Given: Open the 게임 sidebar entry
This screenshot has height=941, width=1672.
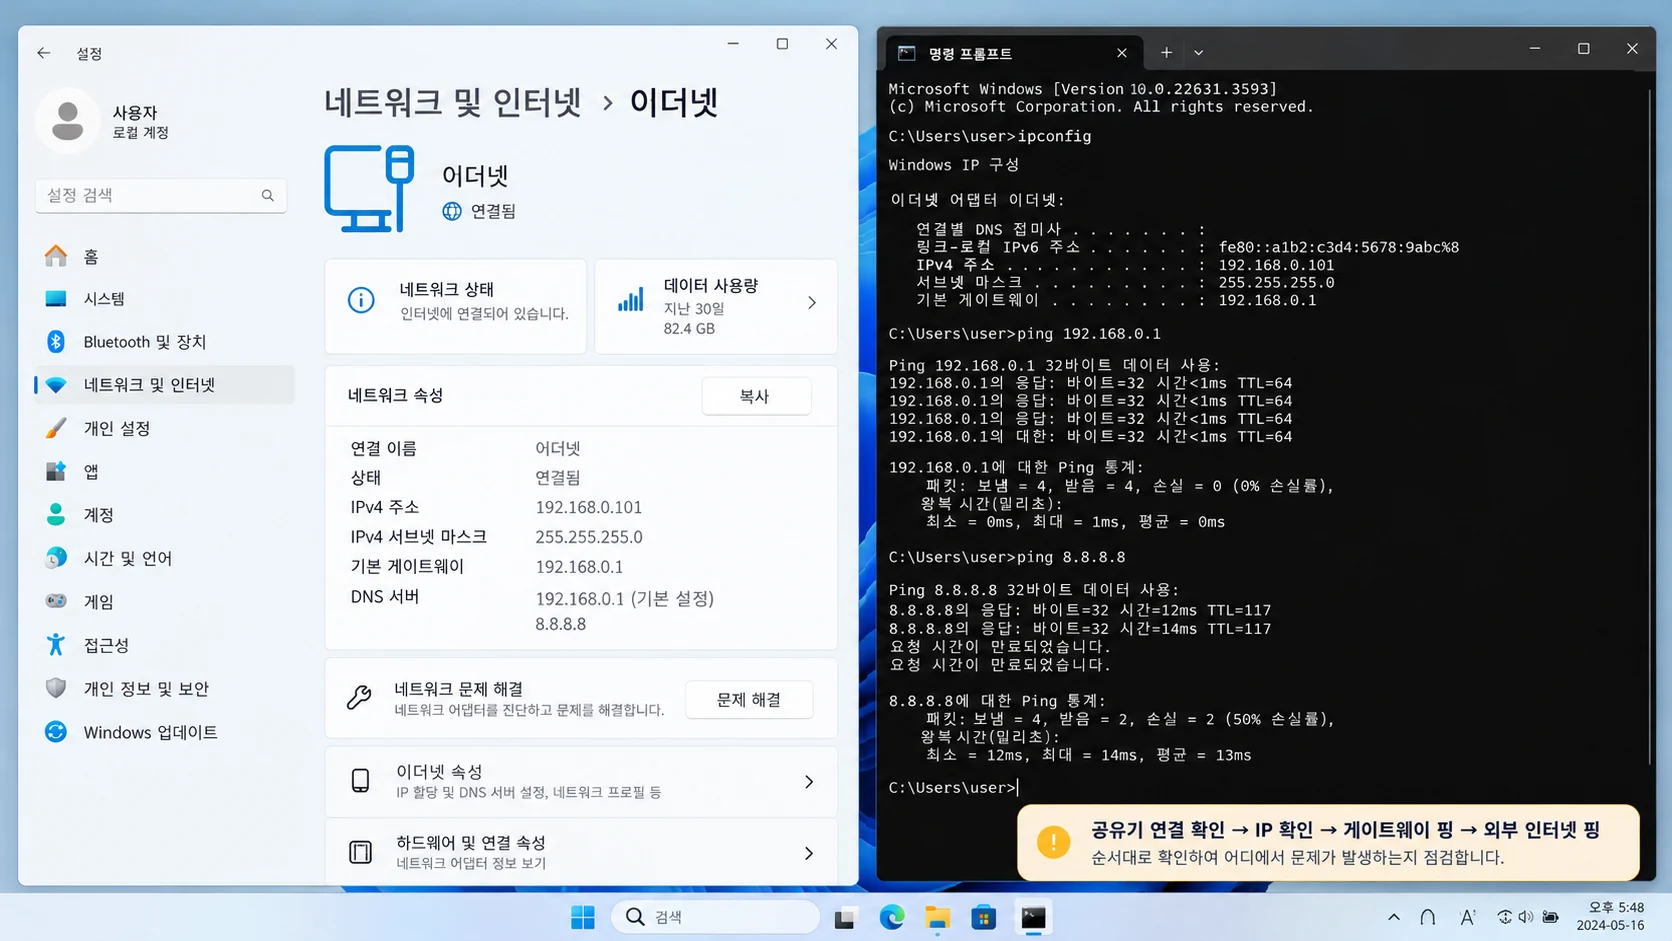Looking at the screenshot, I should click(165, 602).
